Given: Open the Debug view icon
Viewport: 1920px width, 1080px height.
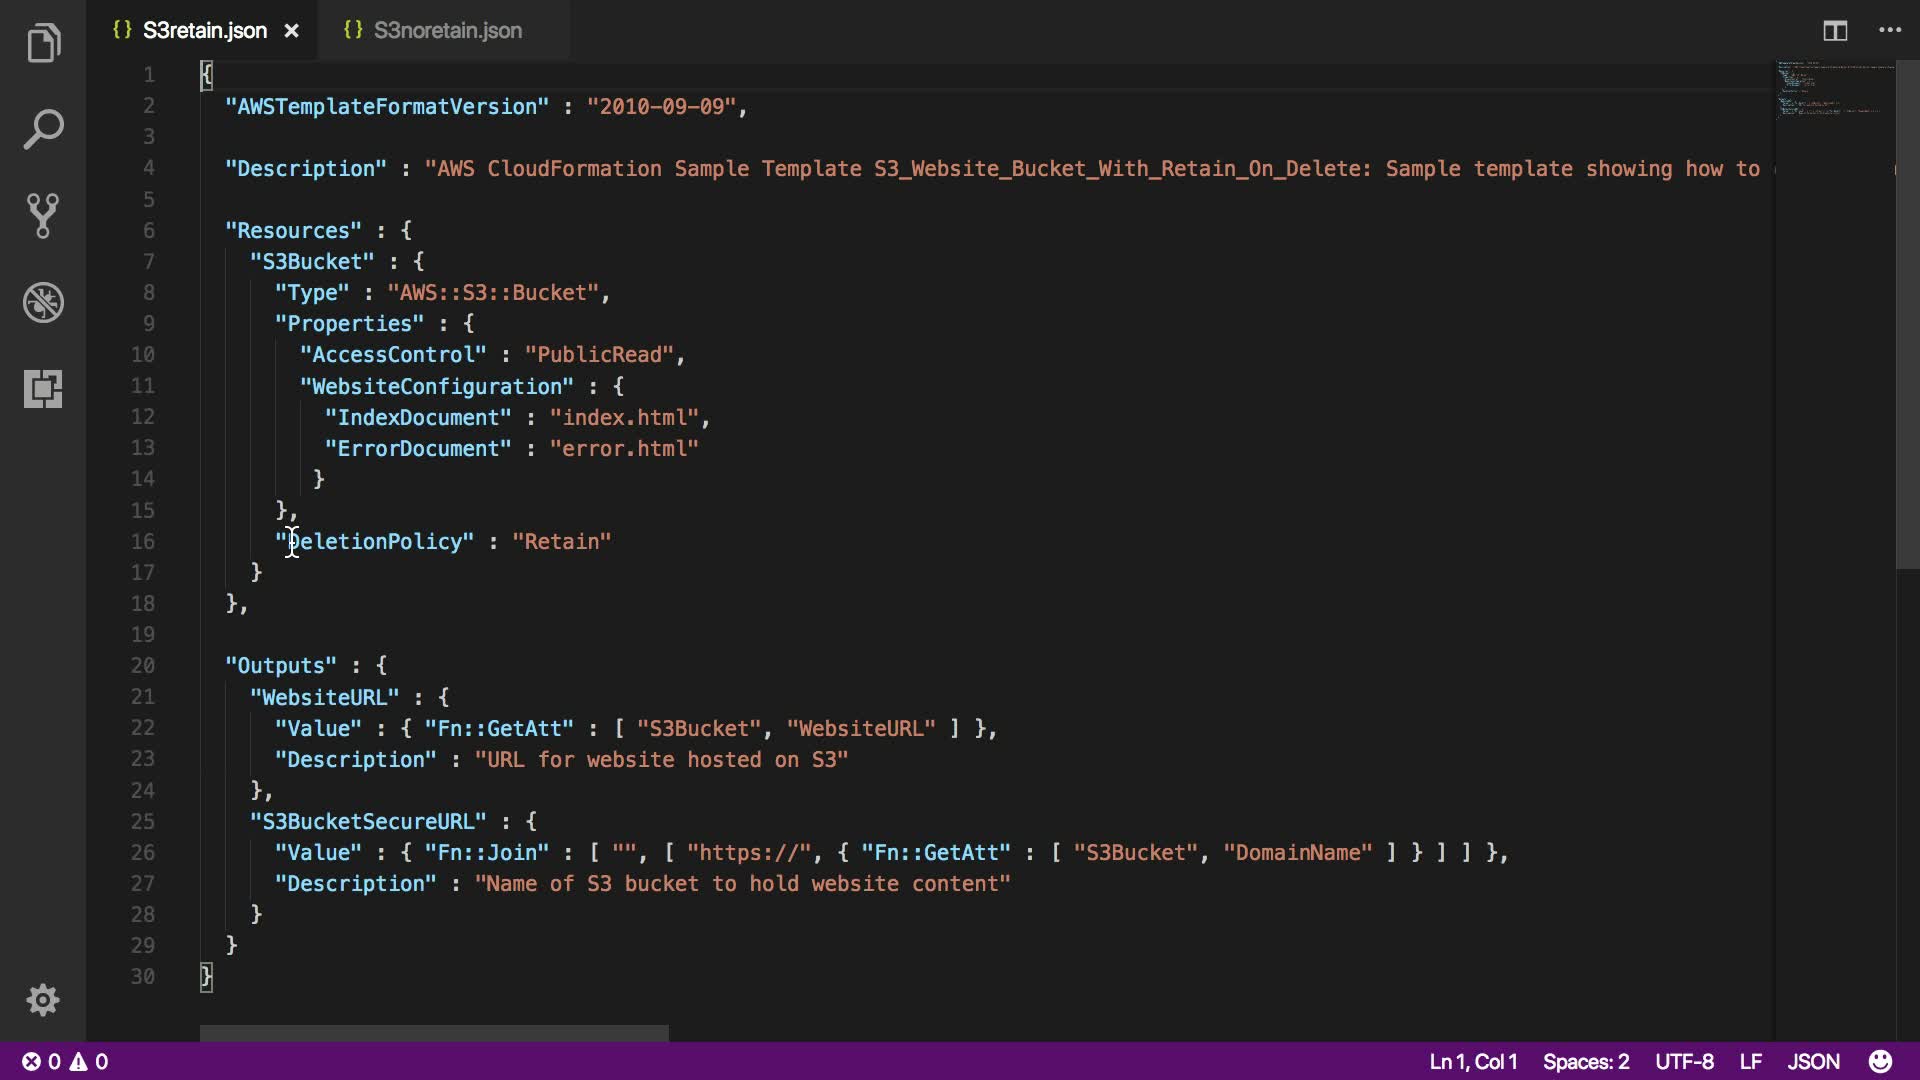Looking at the screenshot, I should (43, 302).
